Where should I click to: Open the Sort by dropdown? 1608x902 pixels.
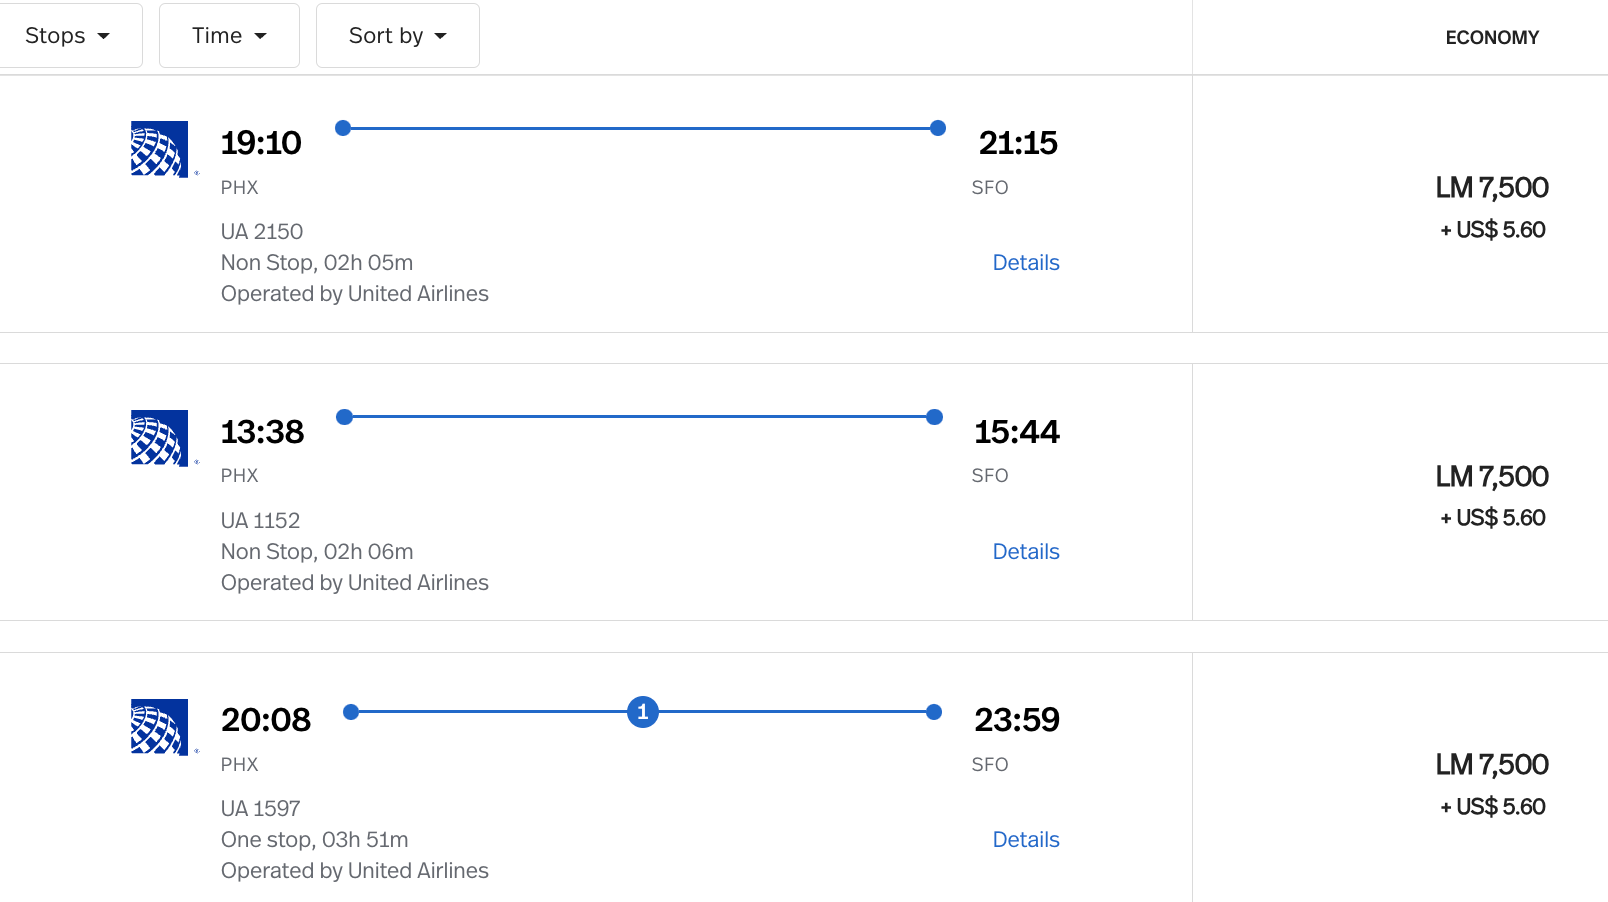(x=397, y=35)
